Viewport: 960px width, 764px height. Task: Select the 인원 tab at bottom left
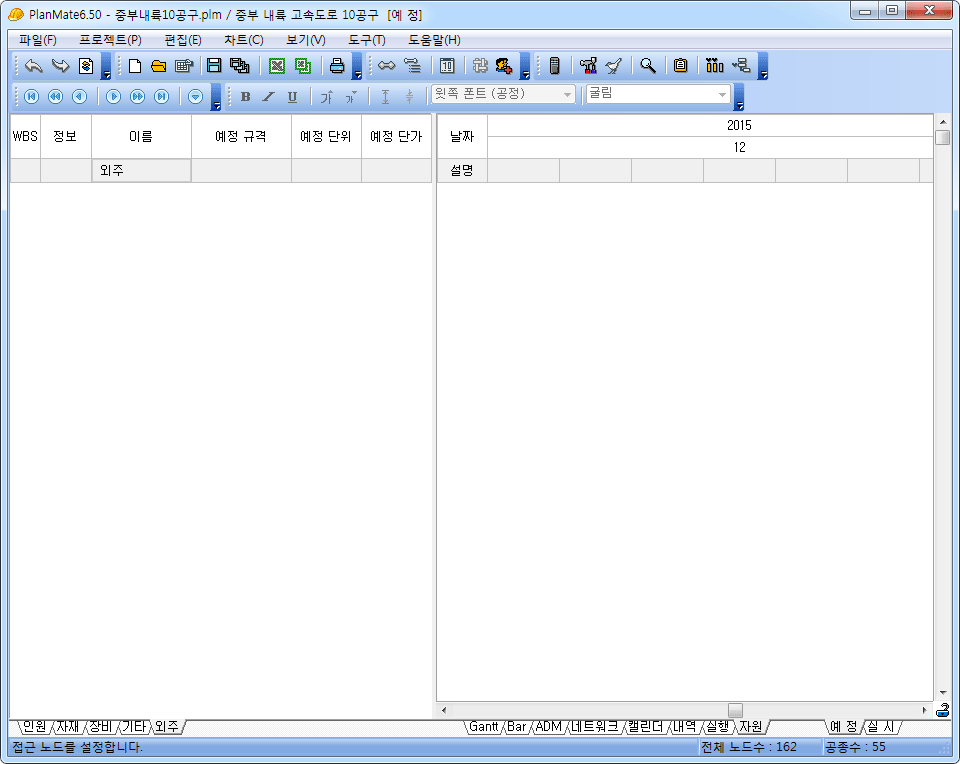[x=33, y=727]
